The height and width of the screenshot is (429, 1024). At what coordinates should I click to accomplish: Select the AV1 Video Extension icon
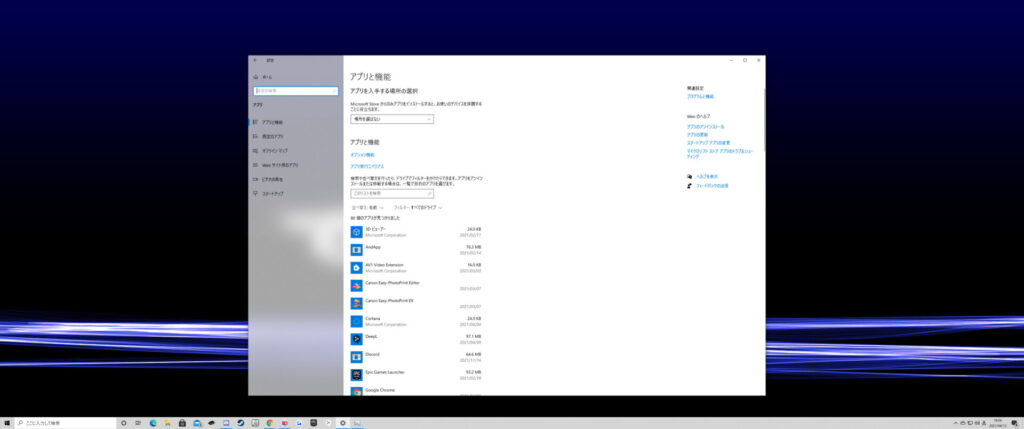[x=357, y=268]
